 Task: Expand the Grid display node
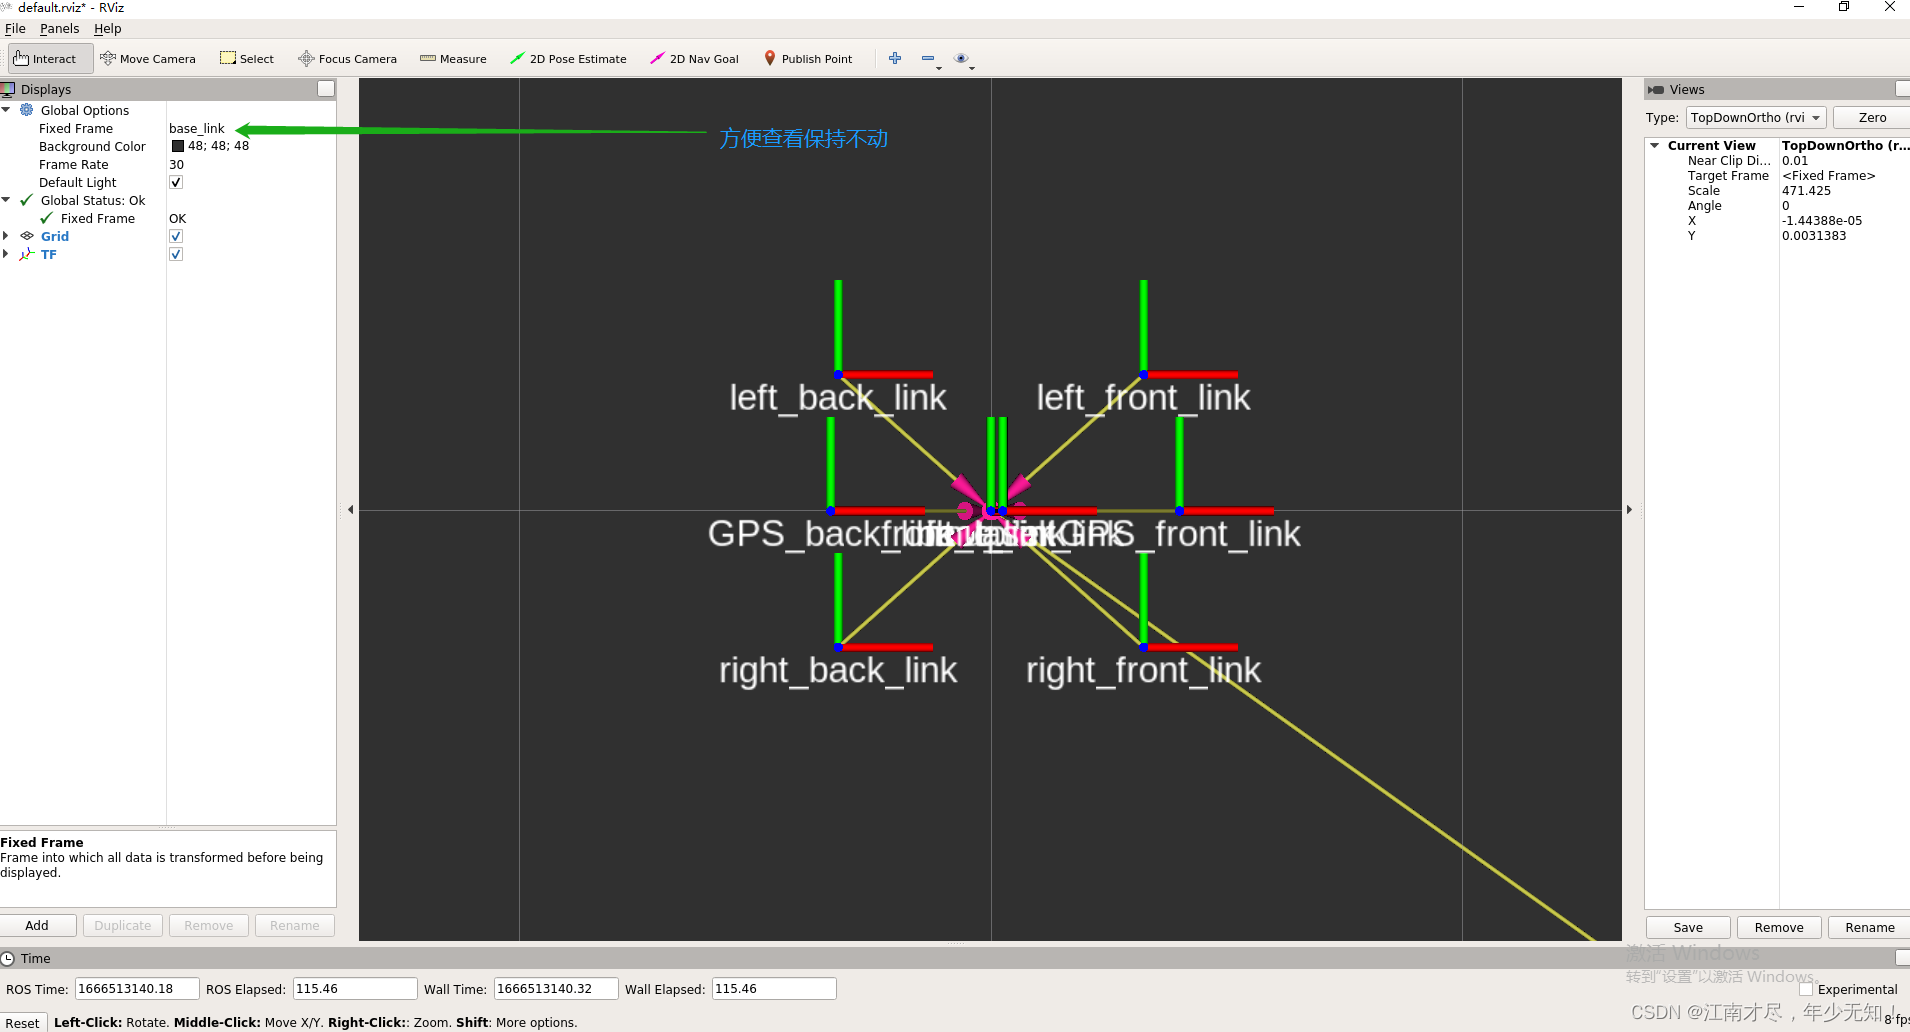click(6, 236)
